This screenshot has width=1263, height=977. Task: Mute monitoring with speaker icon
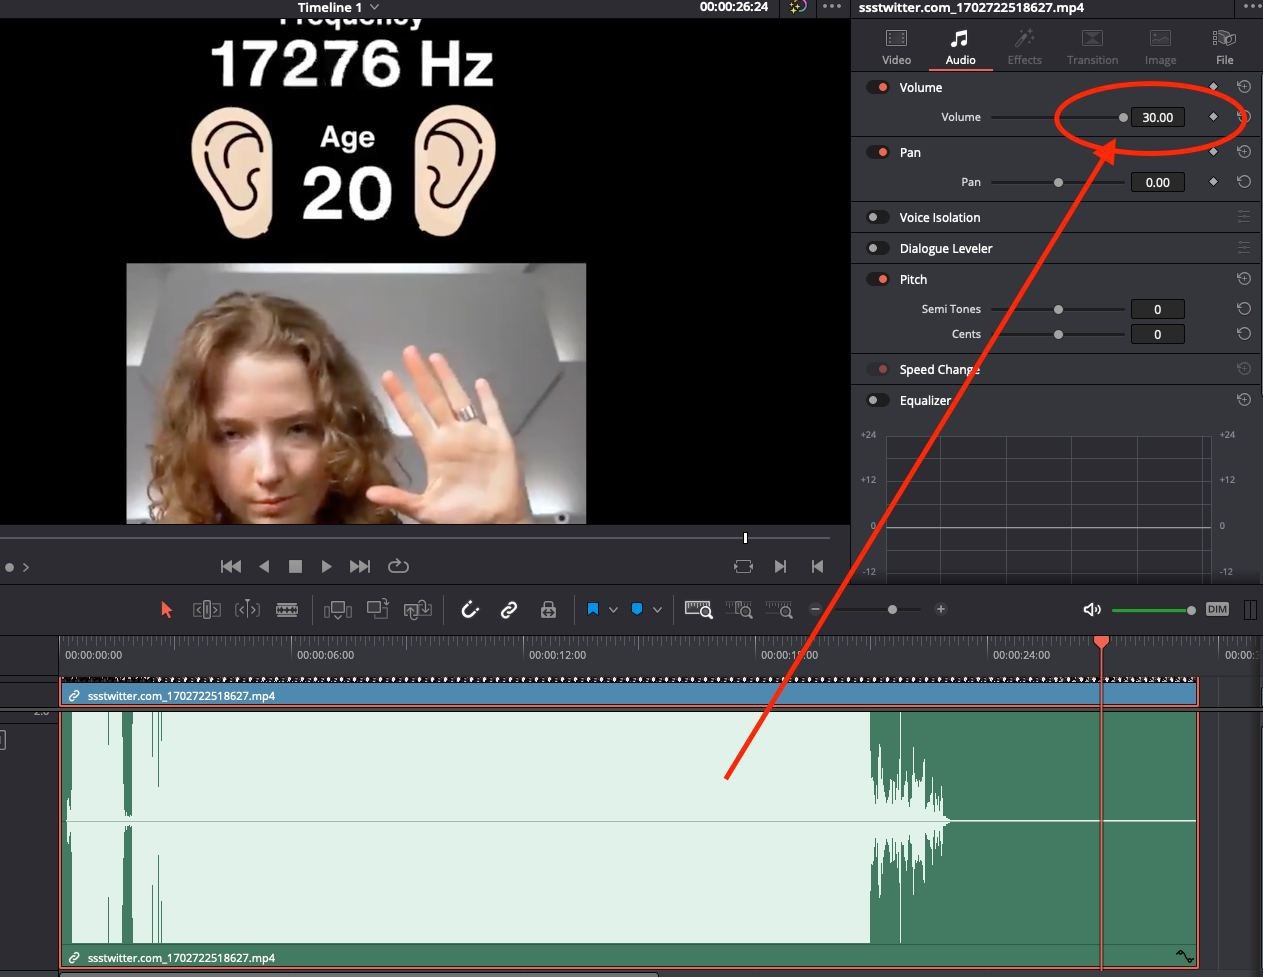click(x=1092, y=609)
